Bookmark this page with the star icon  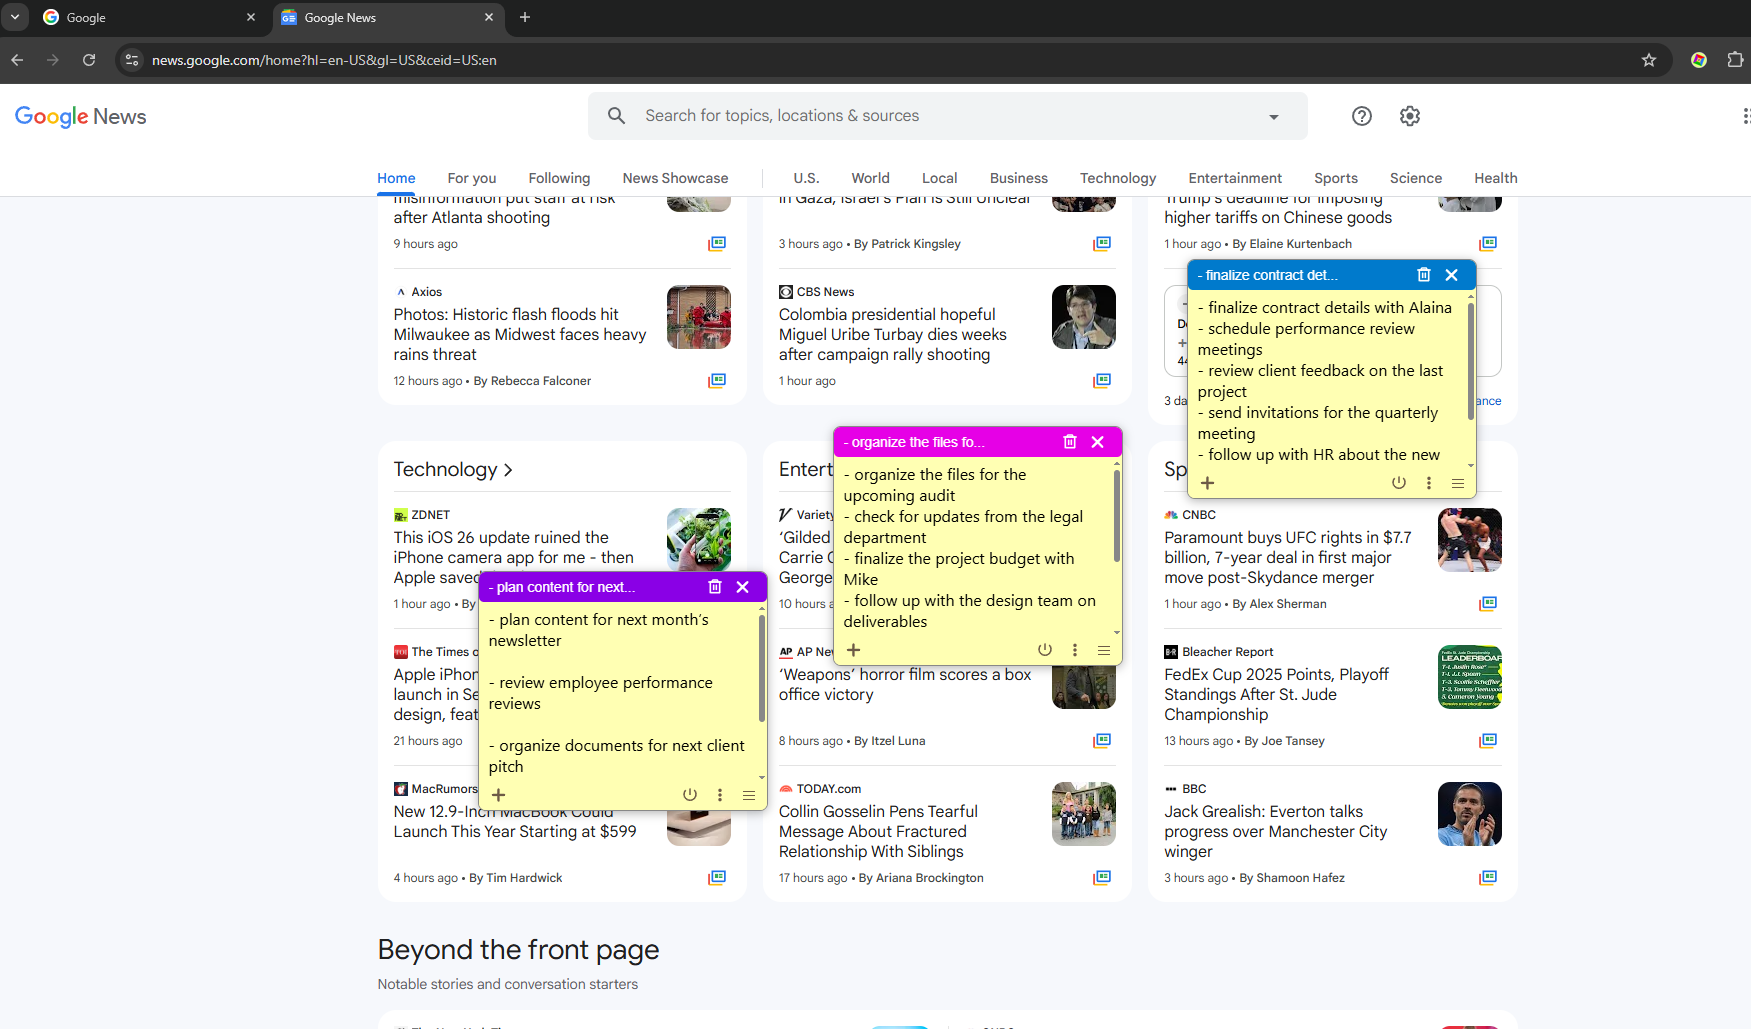coord(1649,60)
